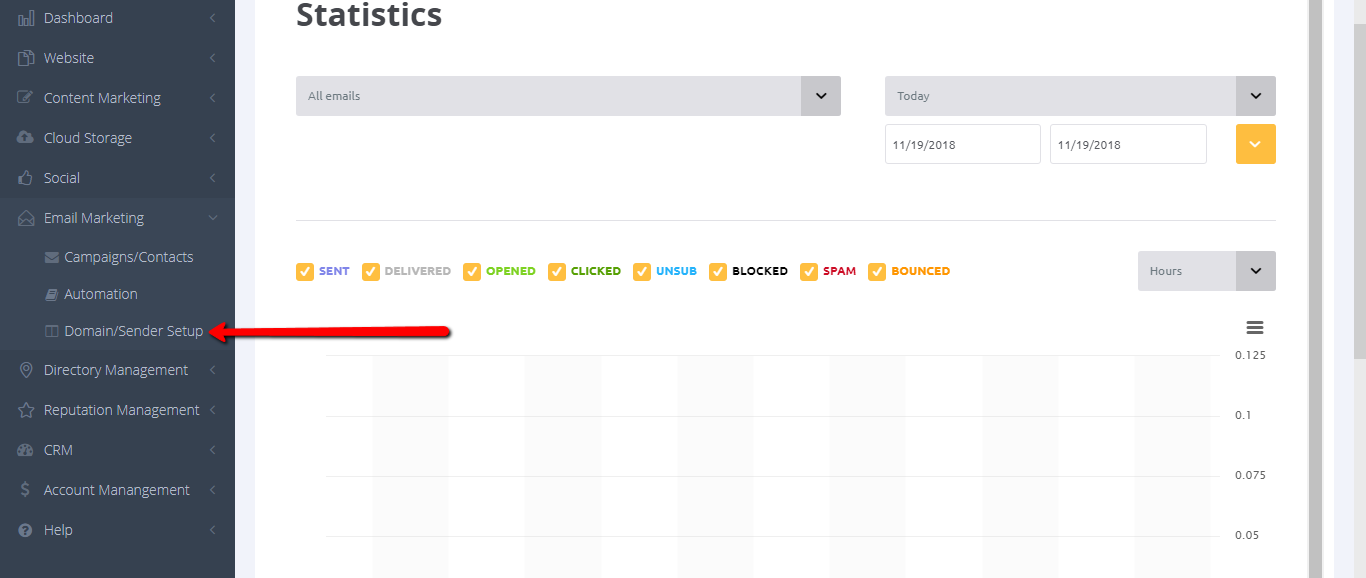The width and height of the screenshot is (1366, 578).
Task: Disable the BOUNCED checkbox
Action: (877, 271)
